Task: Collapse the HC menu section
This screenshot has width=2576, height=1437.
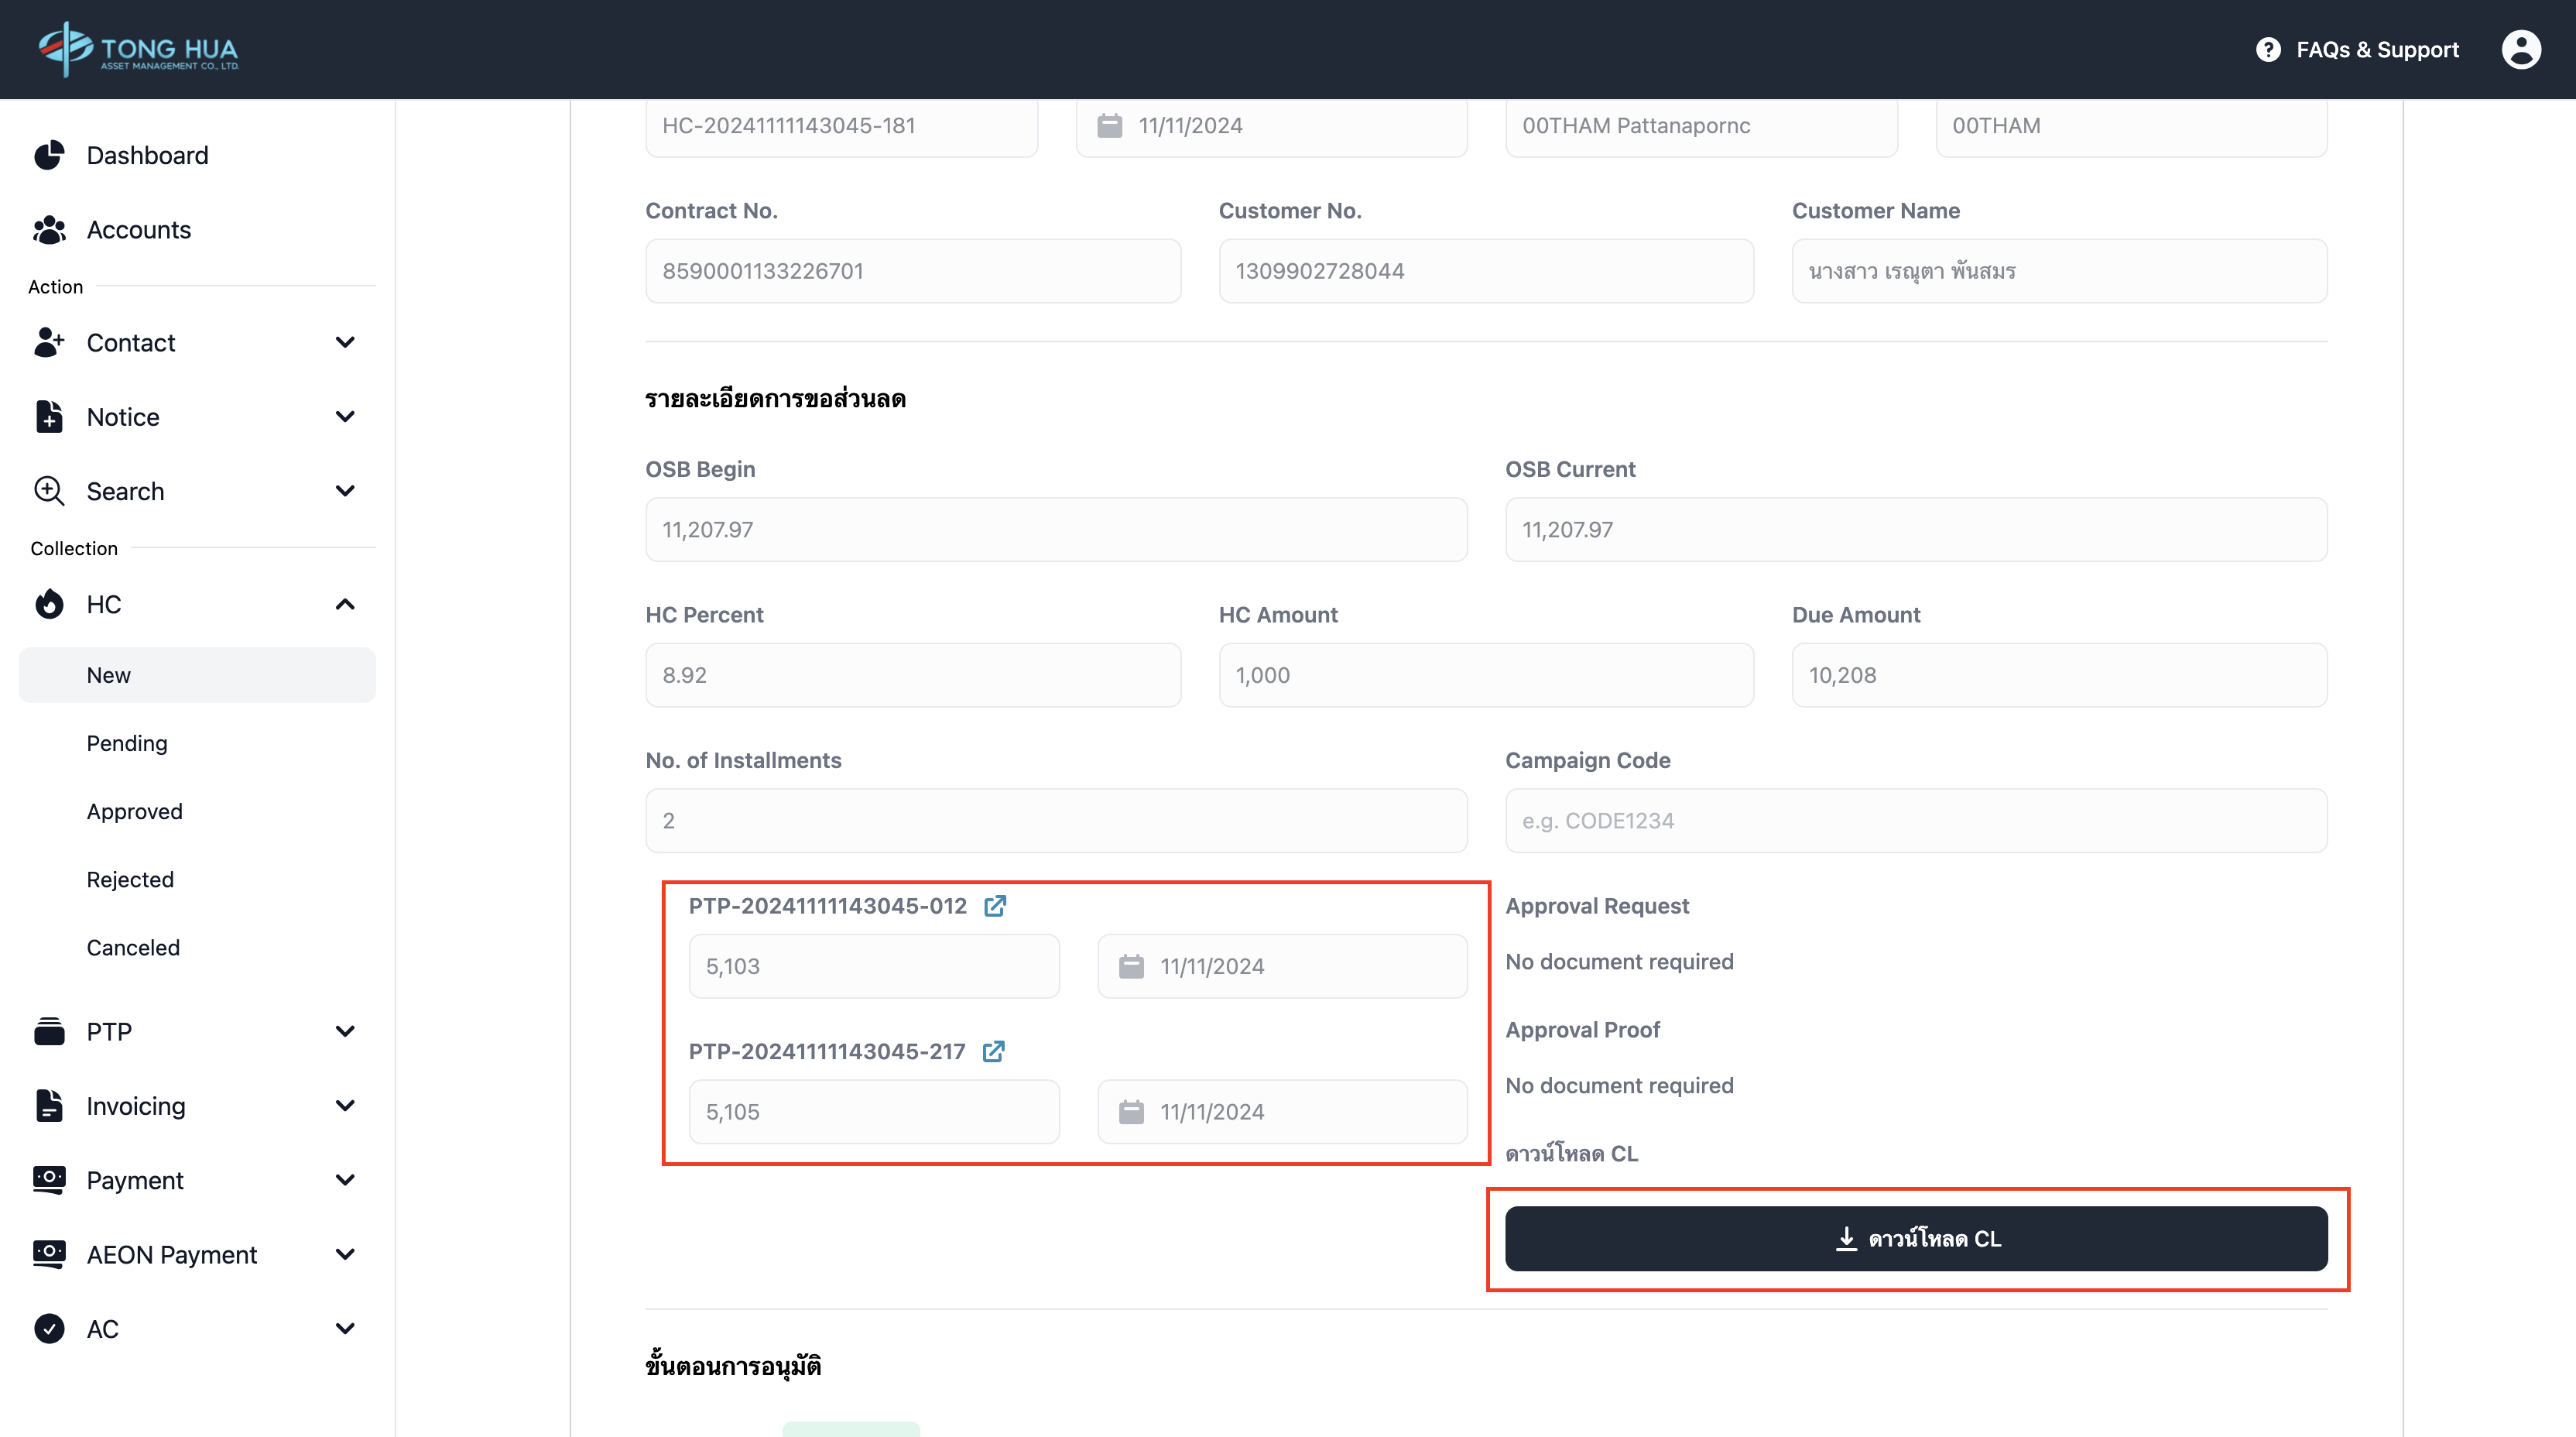Action: coord(345,604)
